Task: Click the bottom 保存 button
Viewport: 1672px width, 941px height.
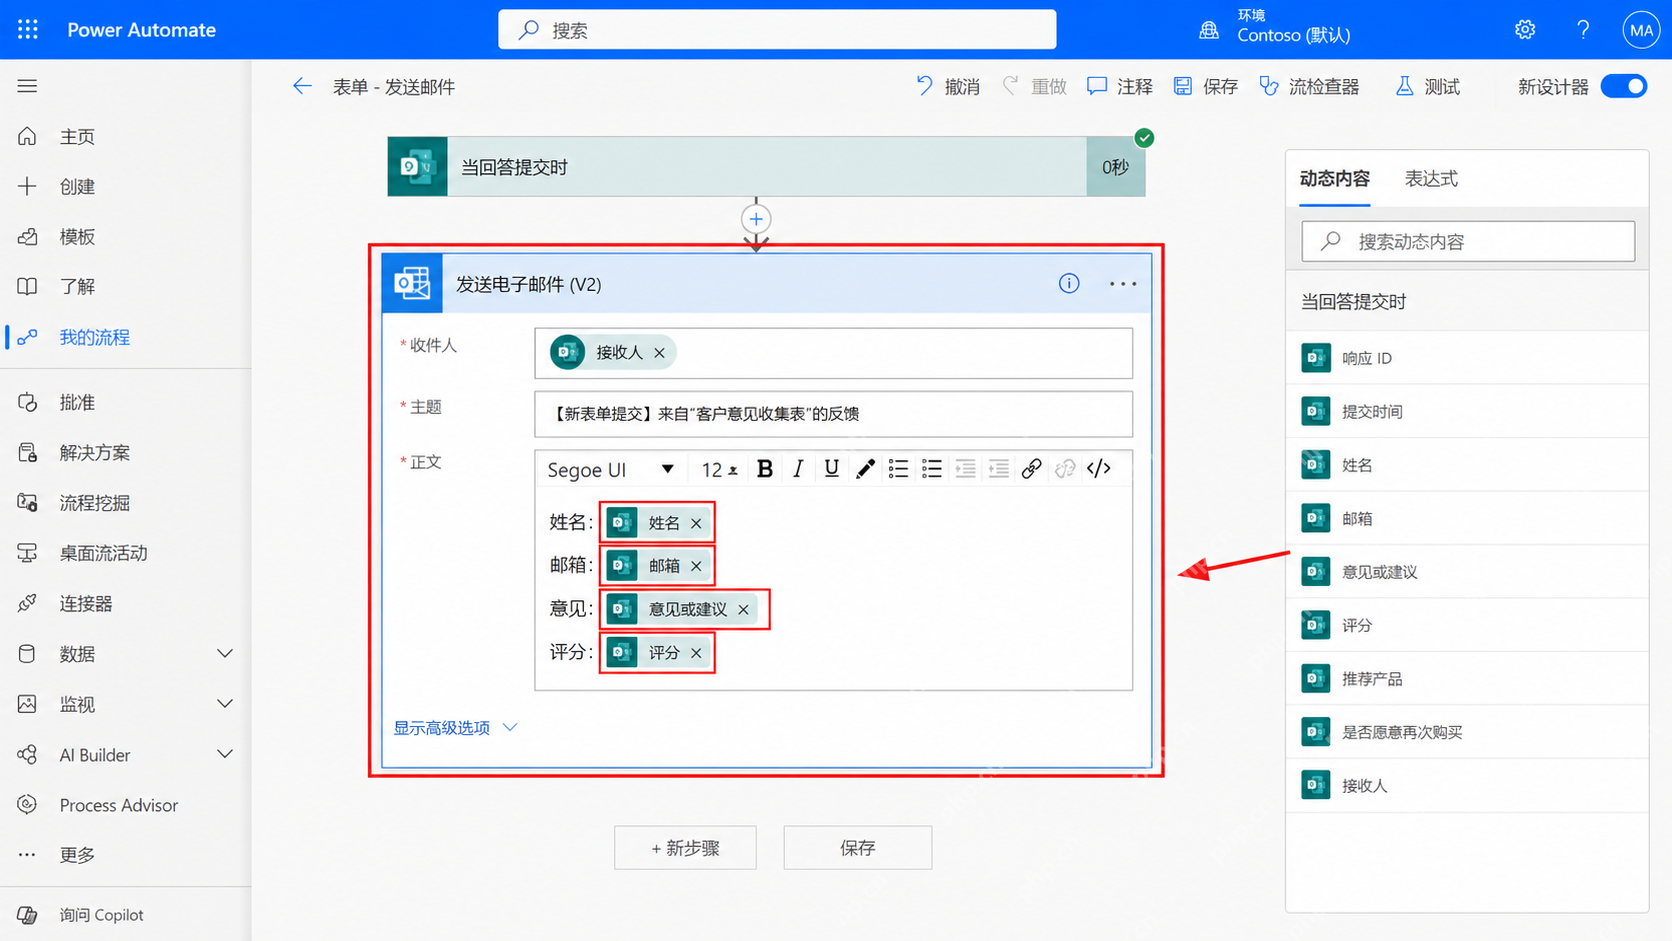Action: click(858, 848)
